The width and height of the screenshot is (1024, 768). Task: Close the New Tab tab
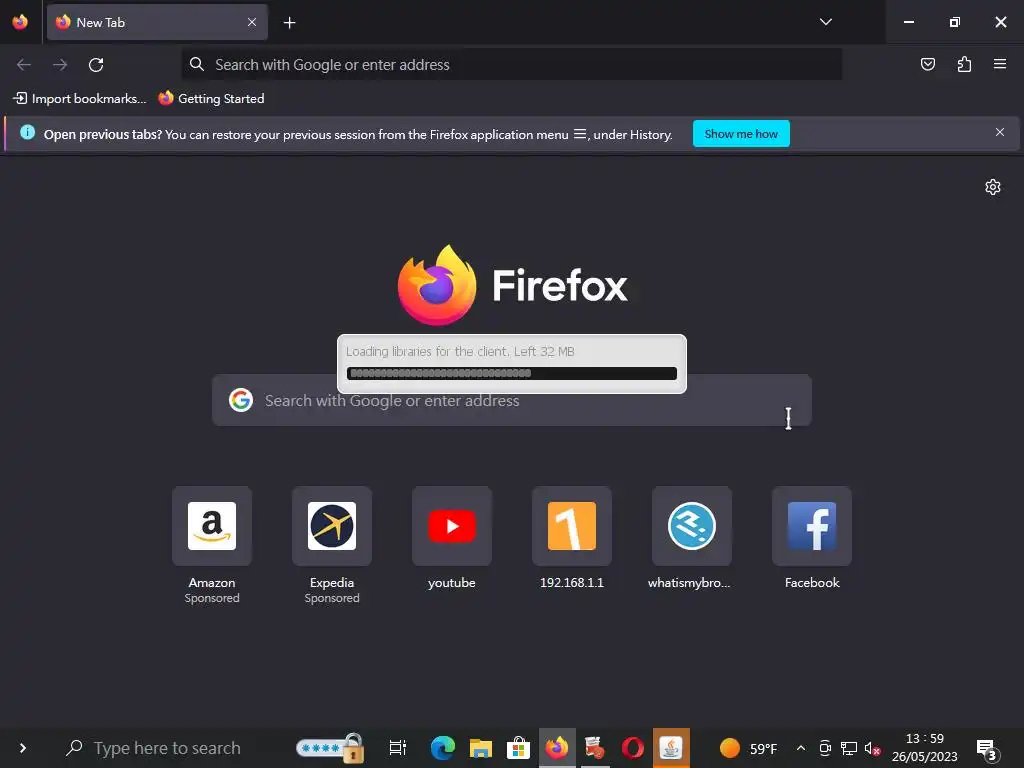(x=251, y=22)
